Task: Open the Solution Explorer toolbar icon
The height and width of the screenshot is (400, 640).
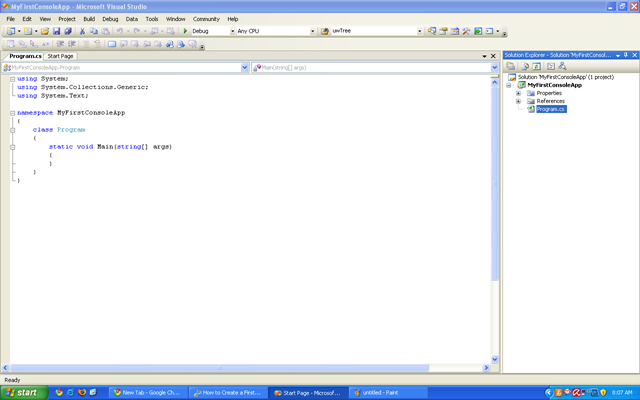Action: (432, 31)
